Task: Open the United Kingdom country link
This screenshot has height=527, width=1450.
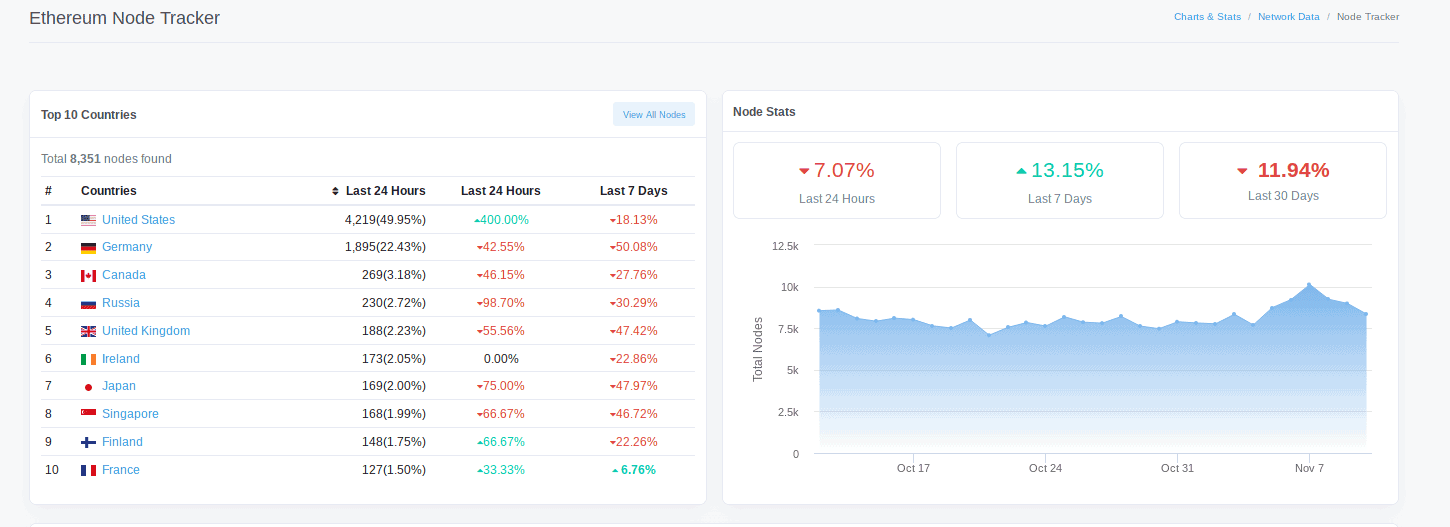Action: click(146, 331)
